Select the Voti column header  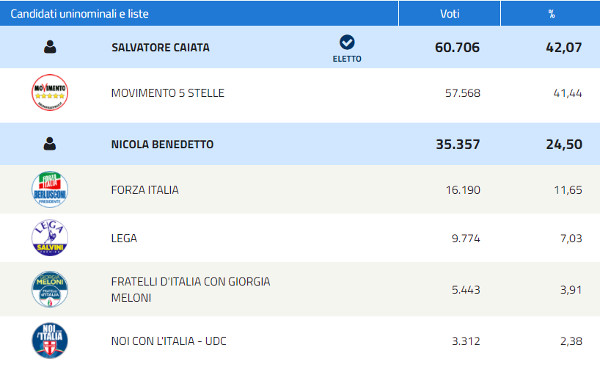coord(449,14)
